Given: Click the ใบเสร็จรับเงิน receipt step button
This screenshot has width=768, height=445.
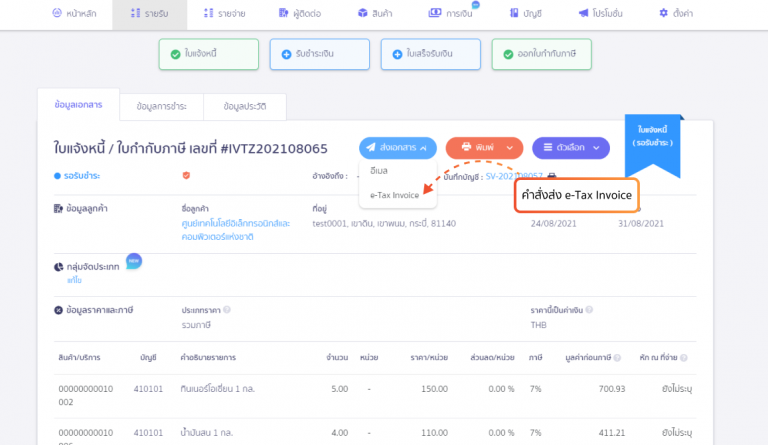Looking at the screenshot, I should [429, 54].
